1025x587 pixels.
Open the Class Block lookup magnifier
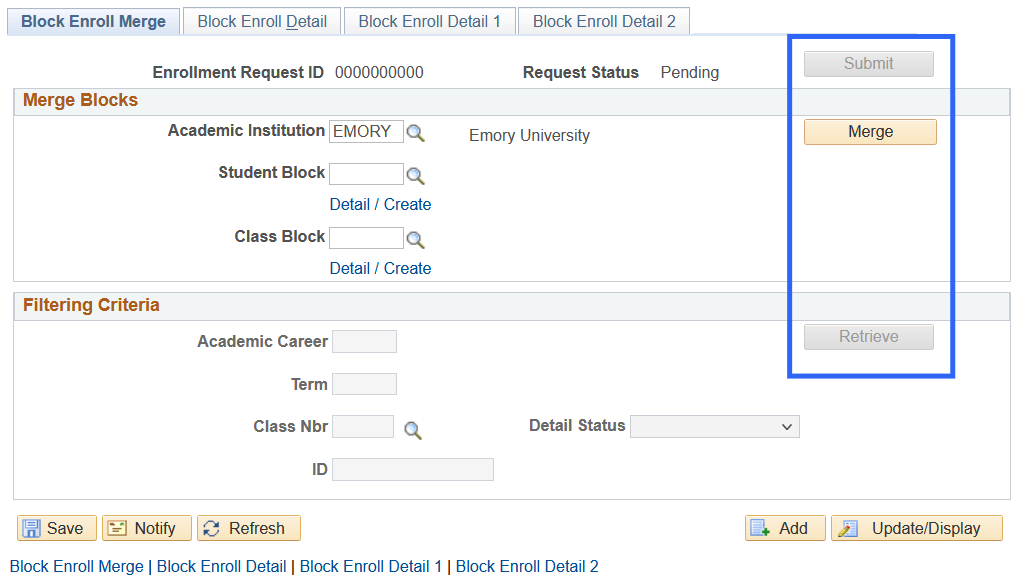[415, 238]
